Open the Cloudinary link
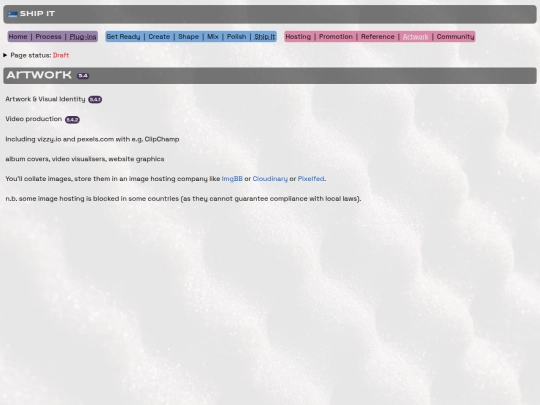540x405 pixels. tap(270, 179)
